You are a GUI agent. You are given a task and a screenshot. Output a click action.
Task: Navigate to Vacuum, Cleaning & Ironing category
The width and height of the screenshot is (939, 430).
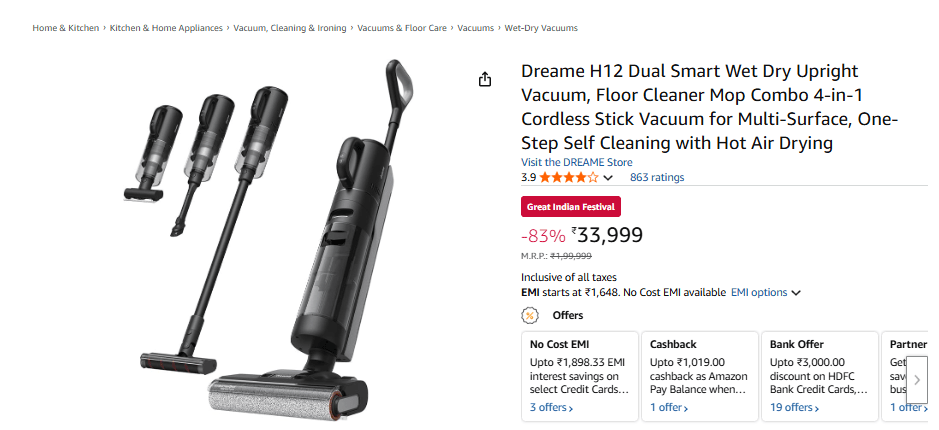290,28
